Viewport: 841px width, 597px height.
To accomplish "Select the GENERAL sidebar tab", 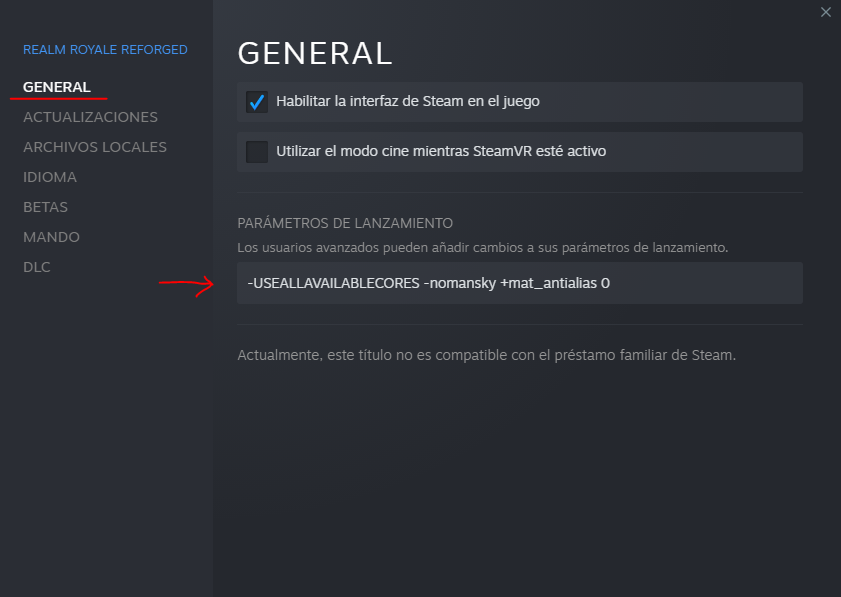I will (57, 87).
